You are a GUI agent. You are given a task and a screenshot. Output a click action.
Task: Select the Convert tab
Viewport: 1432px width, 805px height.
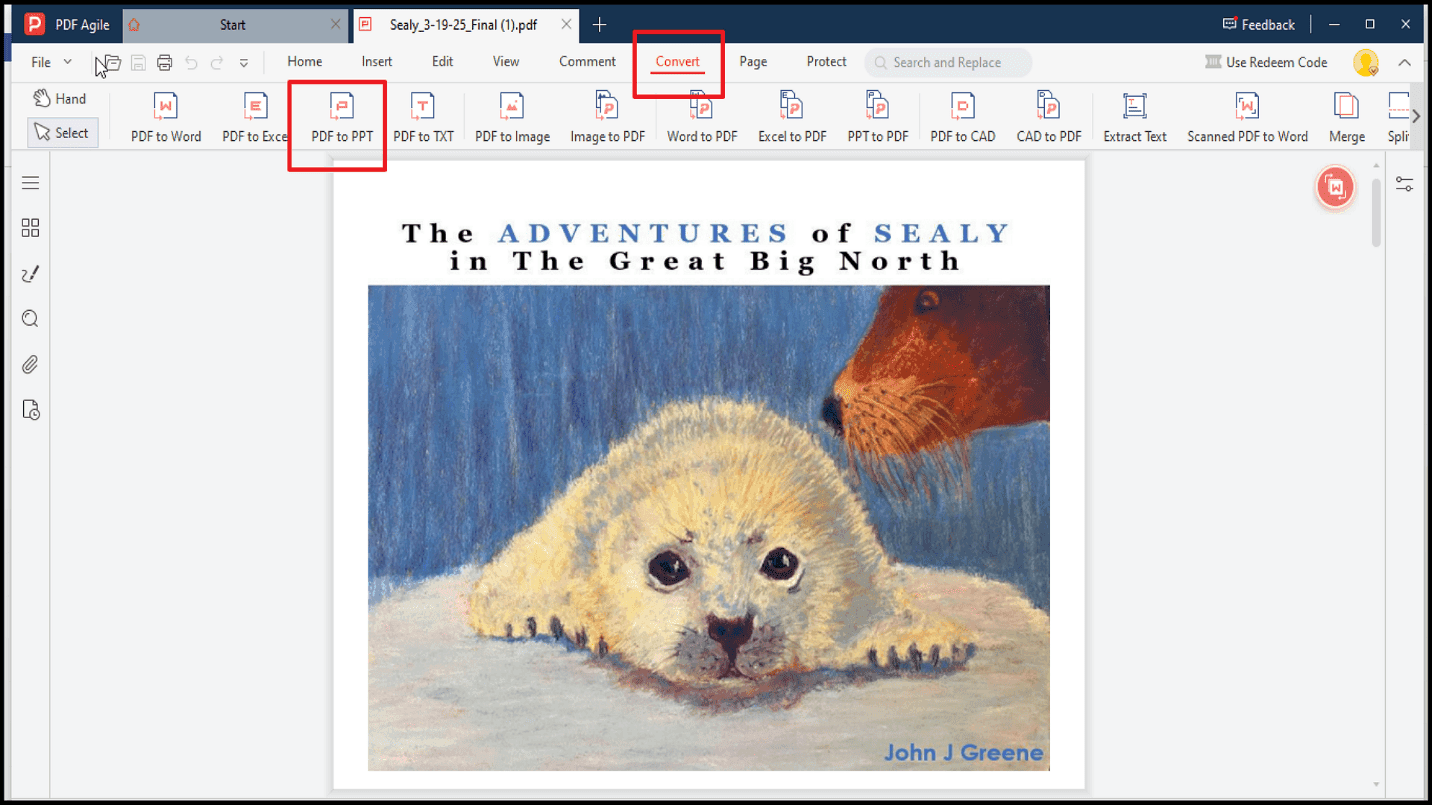click(x=677, y=62)
